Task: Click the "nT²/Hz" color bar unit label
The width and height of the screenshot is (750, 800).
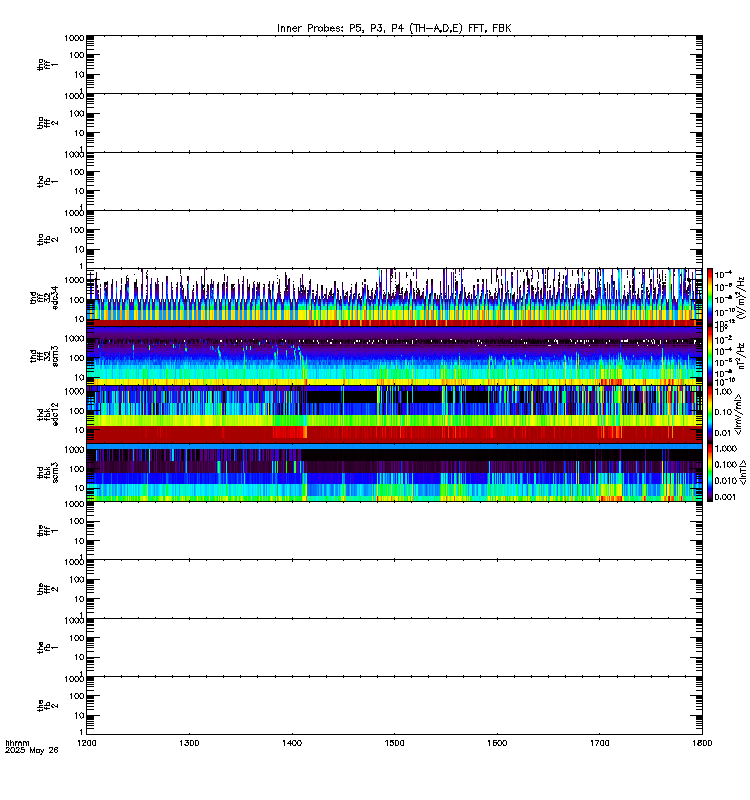Action: pos(741,356)
